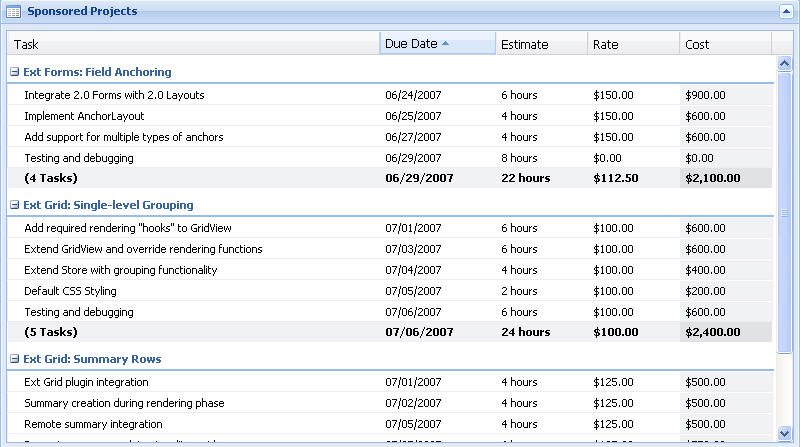Image resolution: width=800 pixels, height=447 pixels.
Task: Click the $0.00 rate cell
Action: click(607, 158)
